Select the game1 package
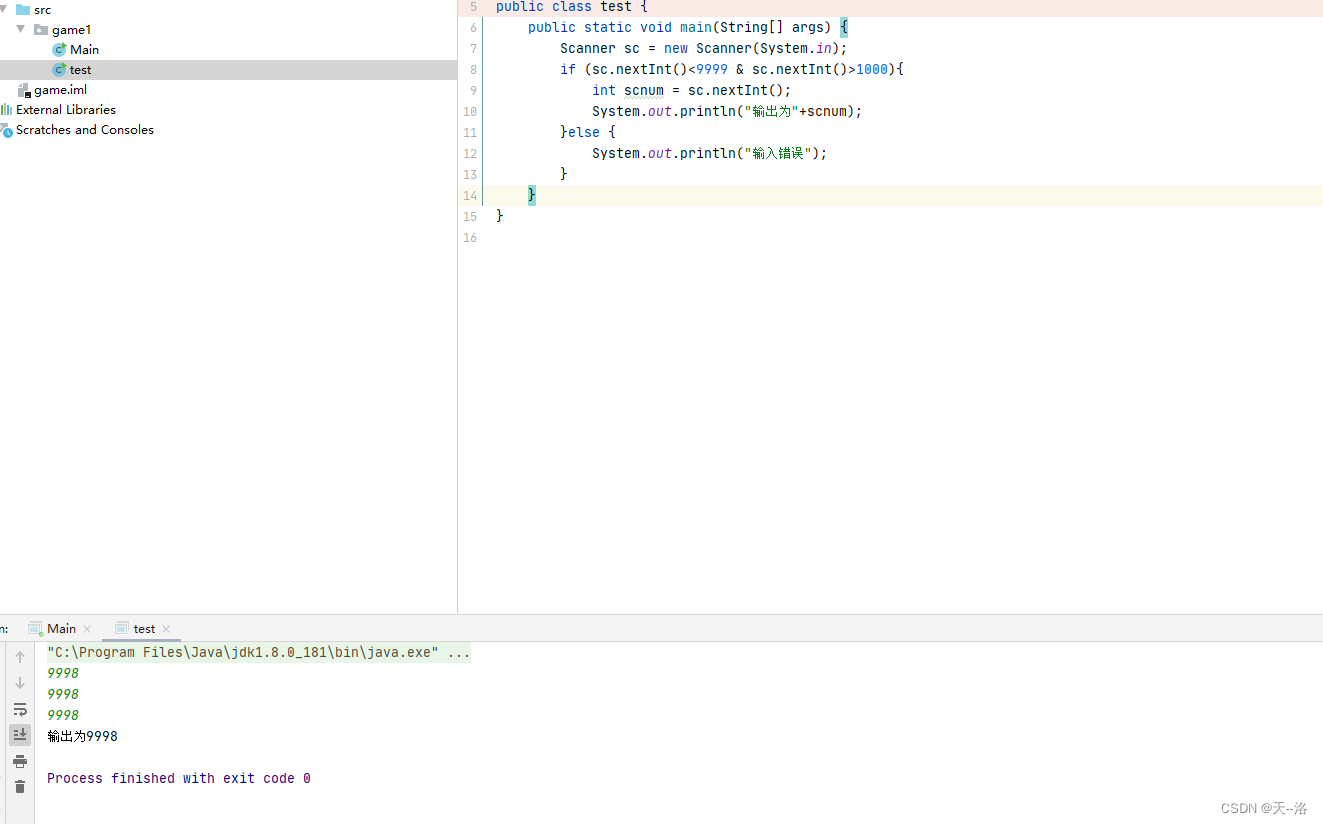 point(71,30)
